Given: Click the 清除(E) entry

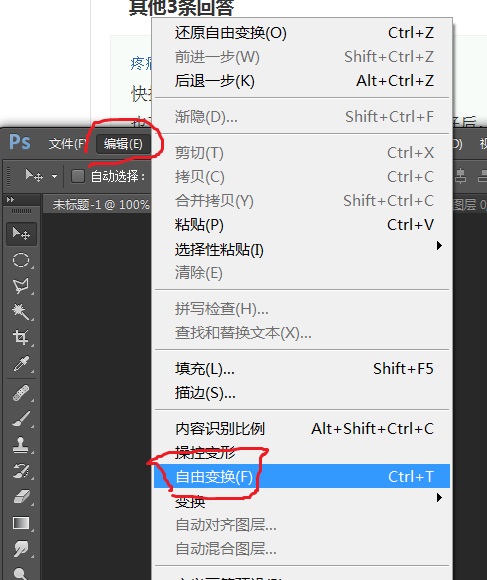Looking at the screenshot, I should 302,273.
